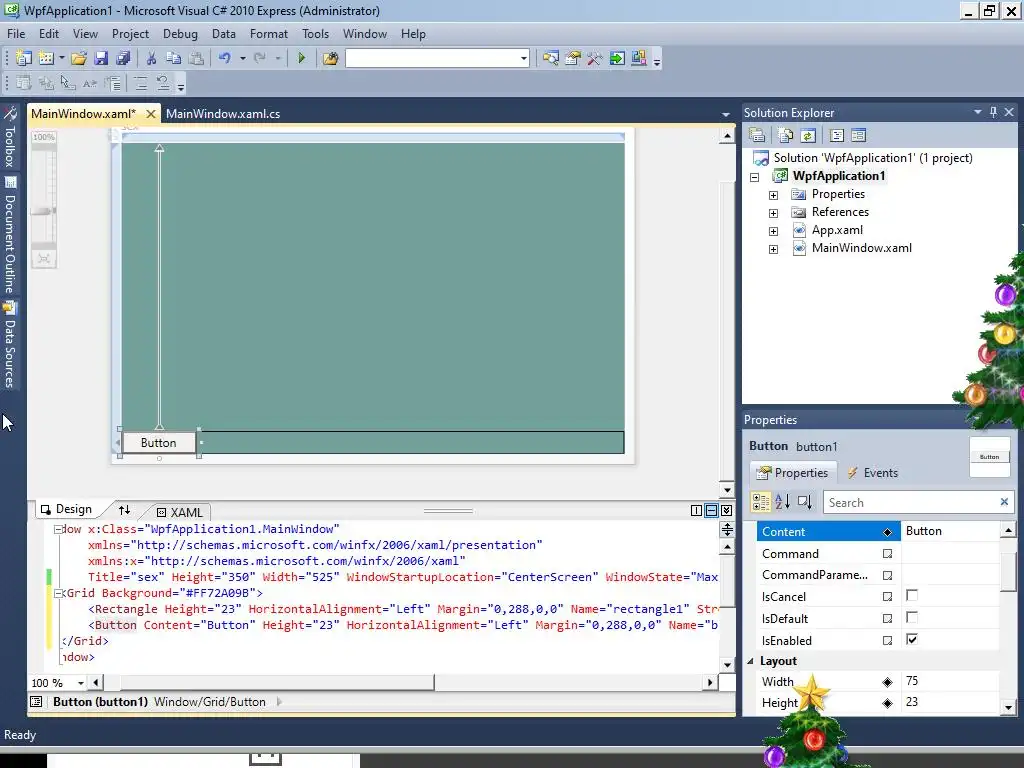Sort properties alphabetically with the A-Z icon
Screen dimensions: 1024x768
[x=782, y=502]
